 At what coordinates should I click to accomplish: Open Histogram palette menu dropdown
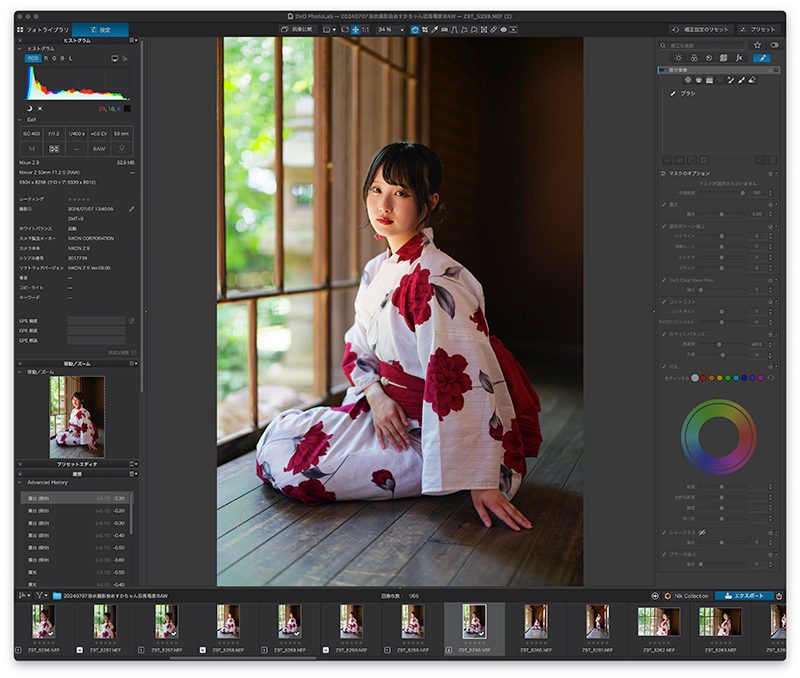(133, 40)
